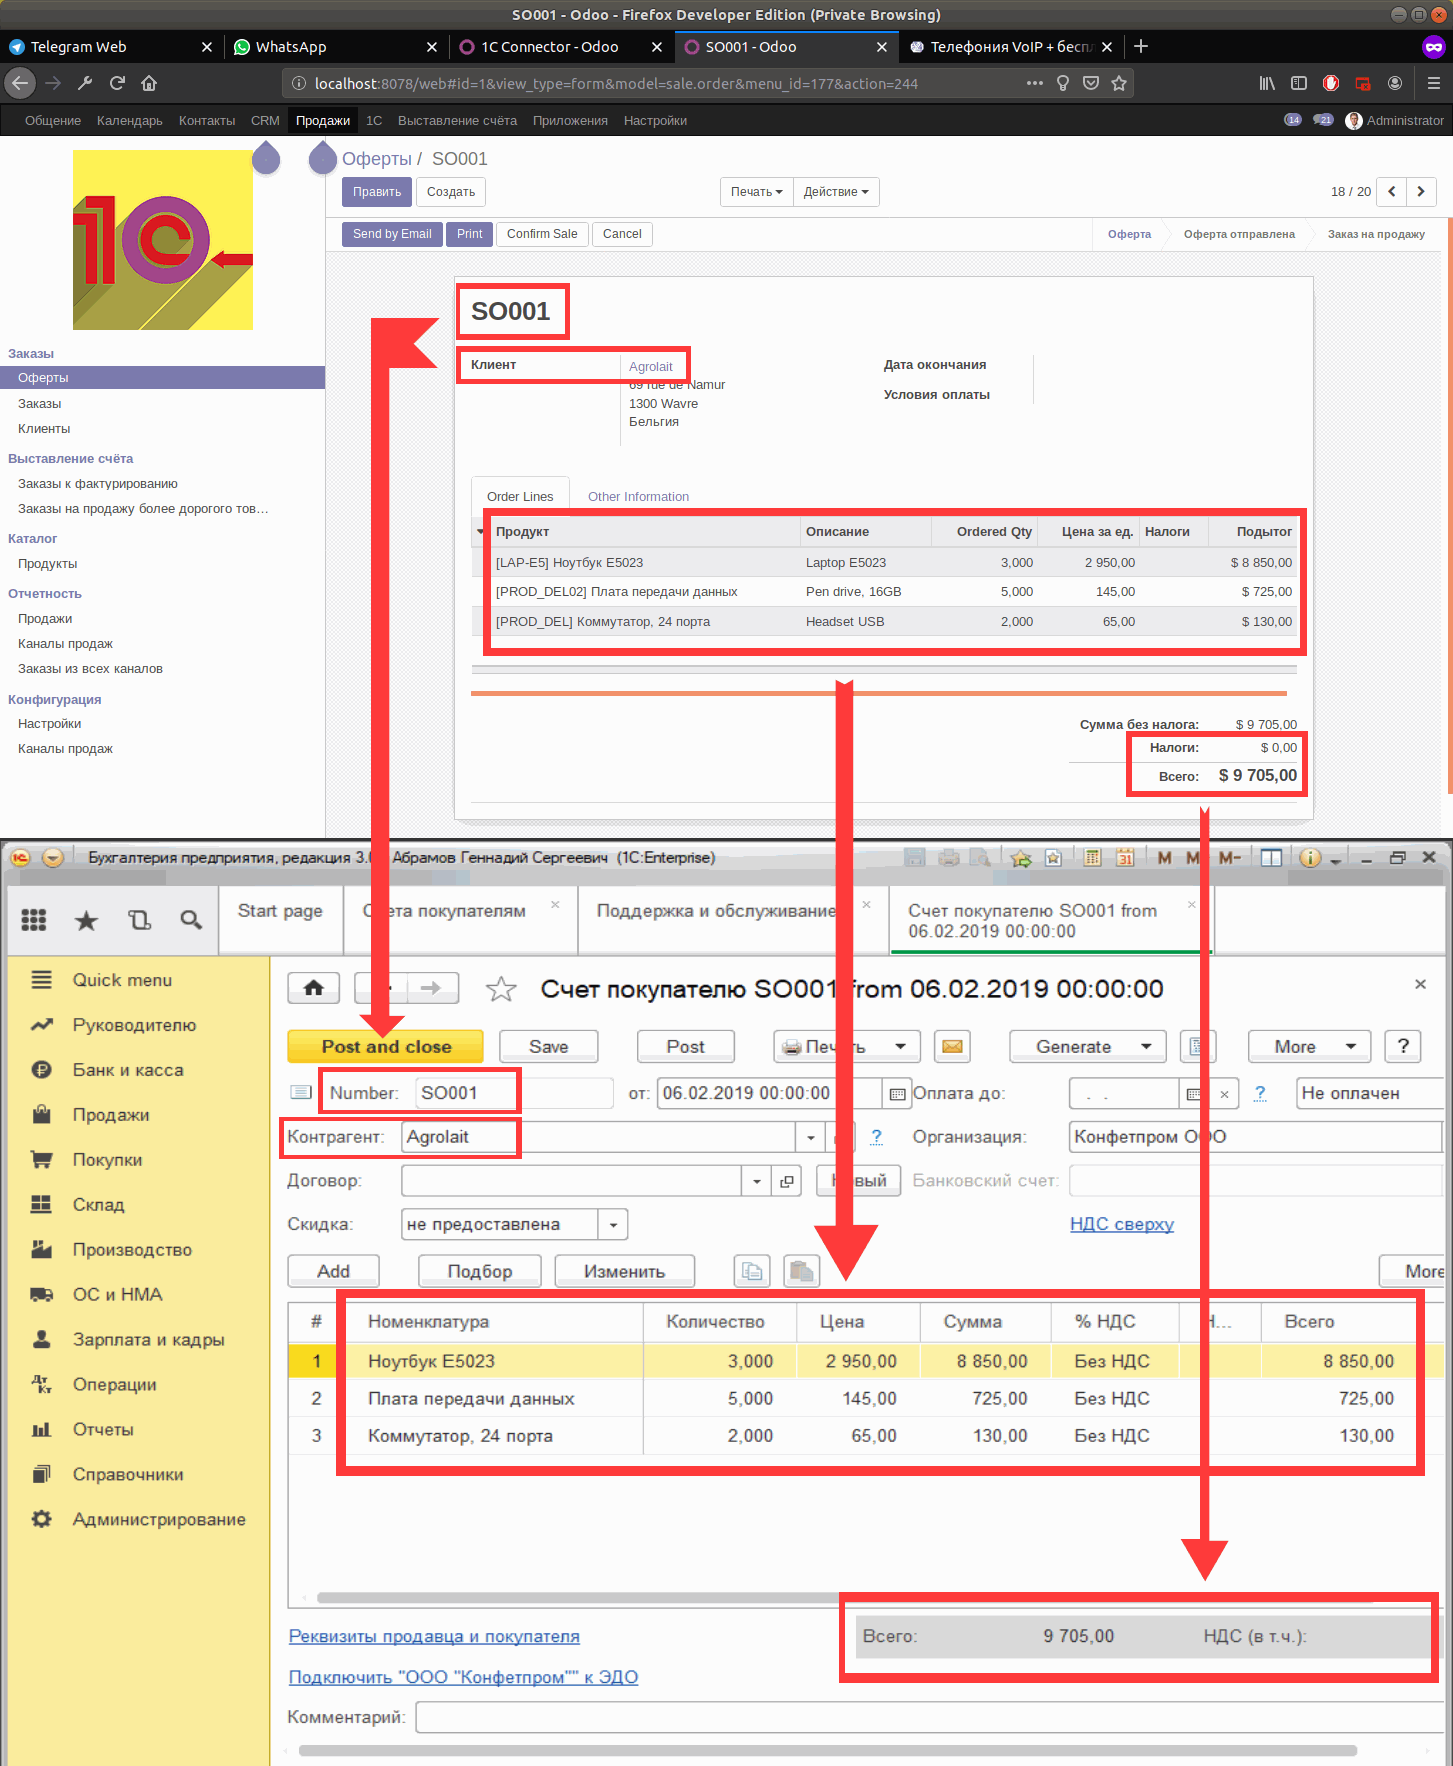Expand the Печать print dropdown in 1C
The width and height of the screenshot is (1453, 1766).
point(900,1046)
